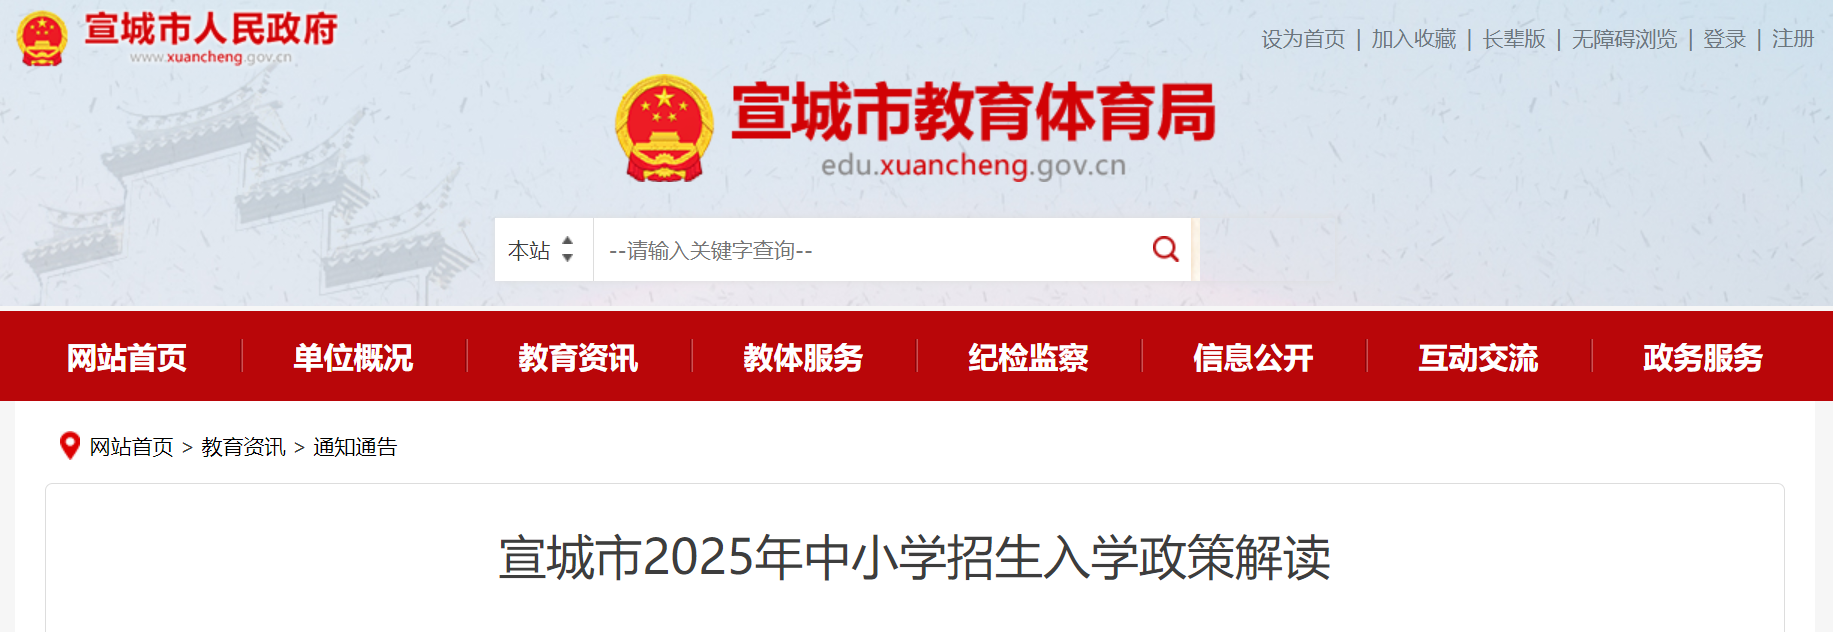Click the 通知通告 breadcrumb link

pos(355,447)
